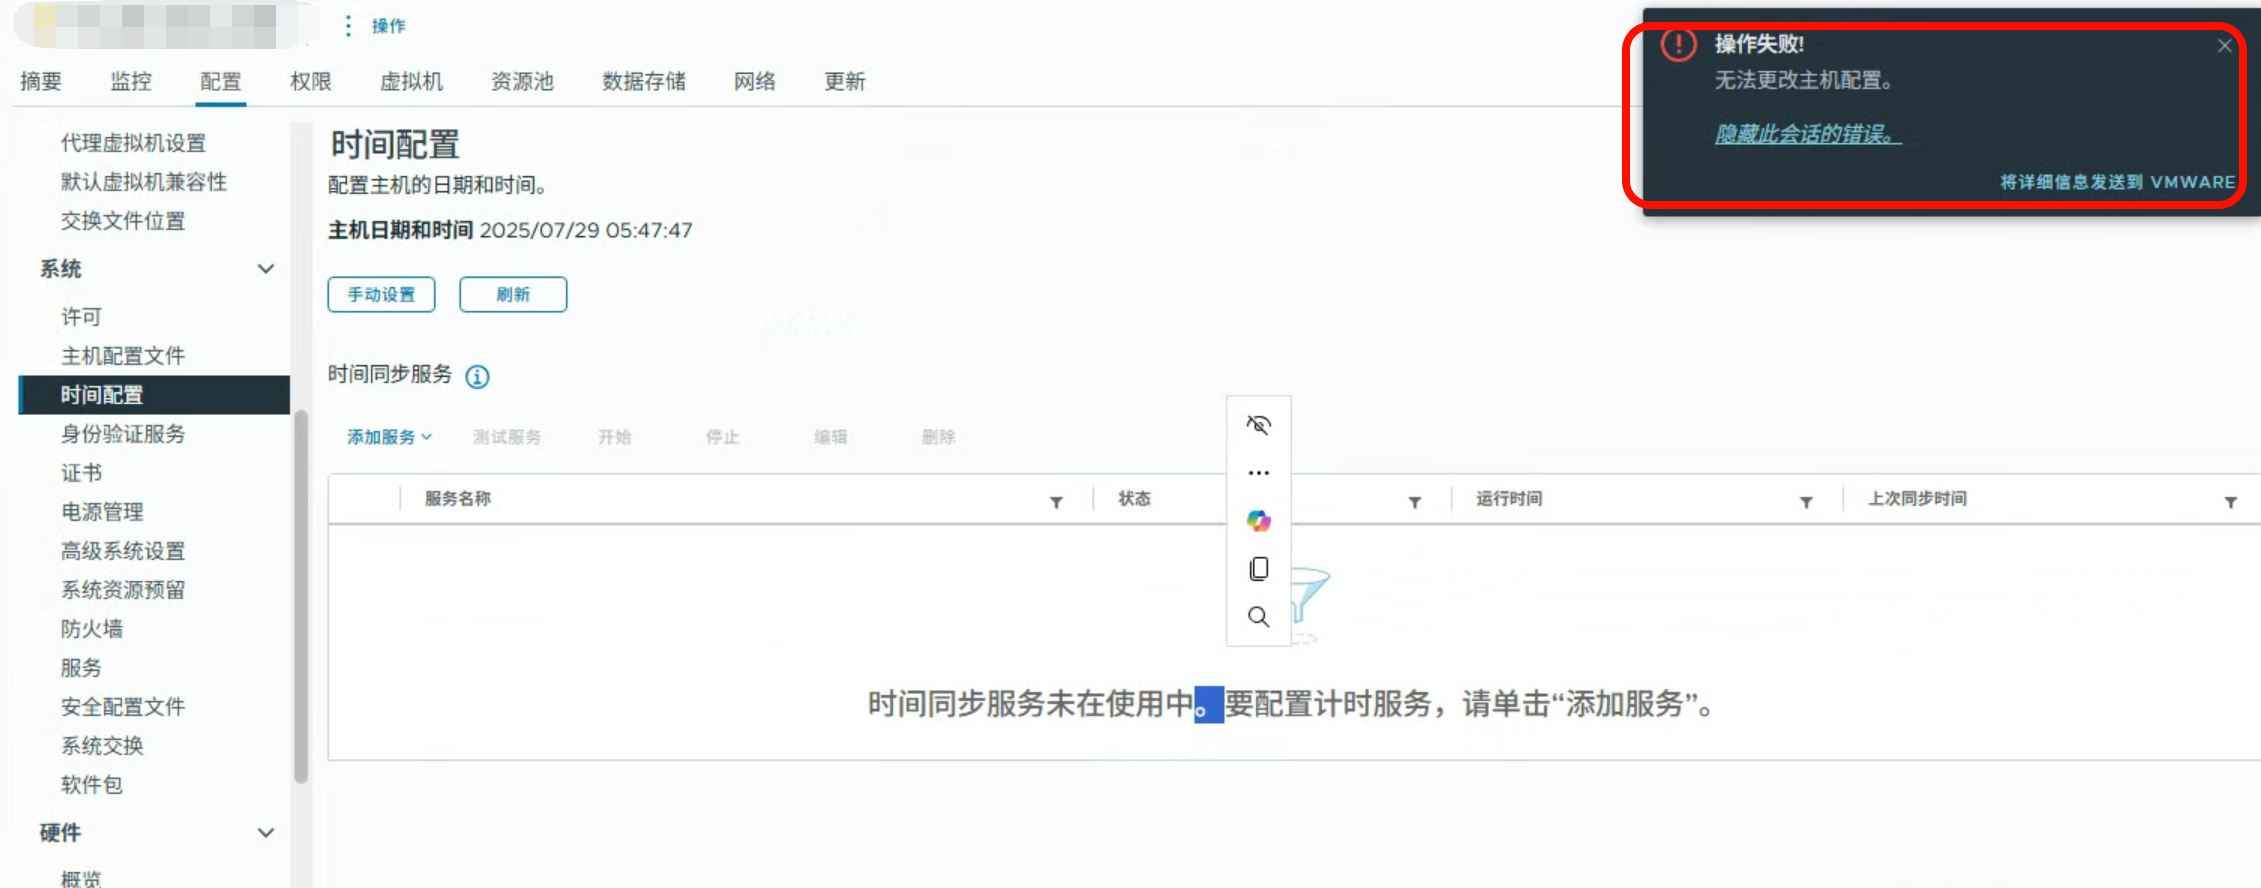
Task: Click the 运行时间 column header
Action: pyautogui.click(x=1509, y=498)
